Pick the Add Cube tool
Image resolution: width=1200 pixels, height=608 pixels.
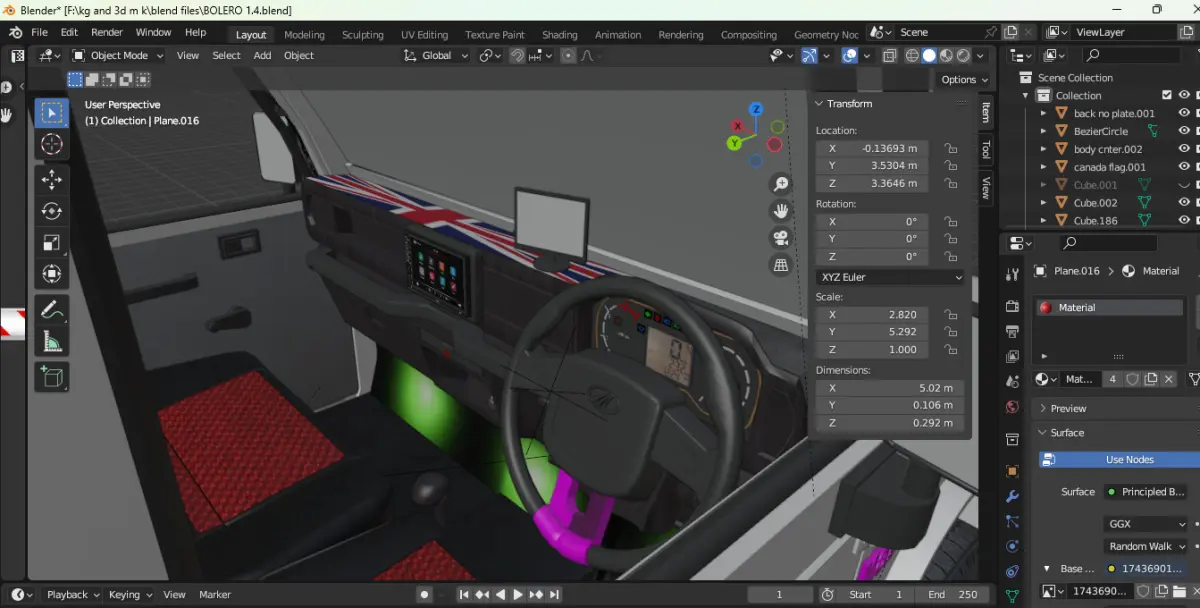[51, 377]
